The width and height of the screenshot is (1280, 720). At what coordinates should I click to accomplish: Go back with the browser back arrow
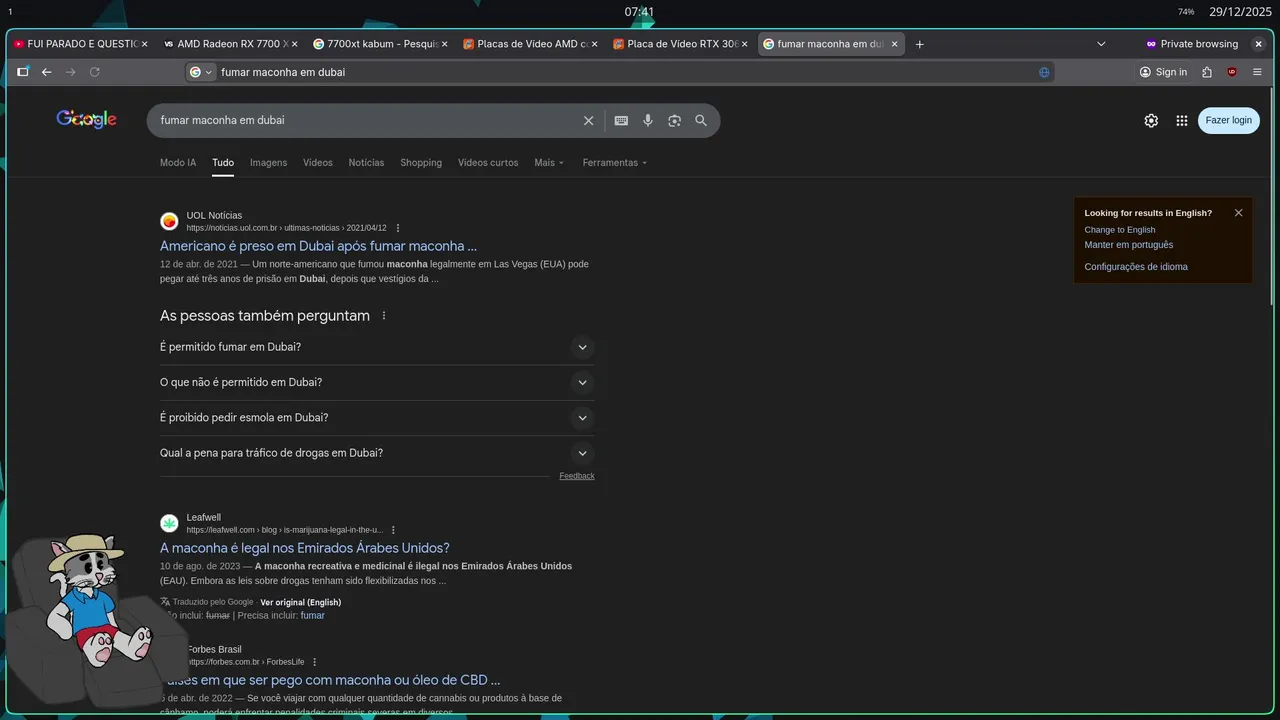click(x=46, y=72)
